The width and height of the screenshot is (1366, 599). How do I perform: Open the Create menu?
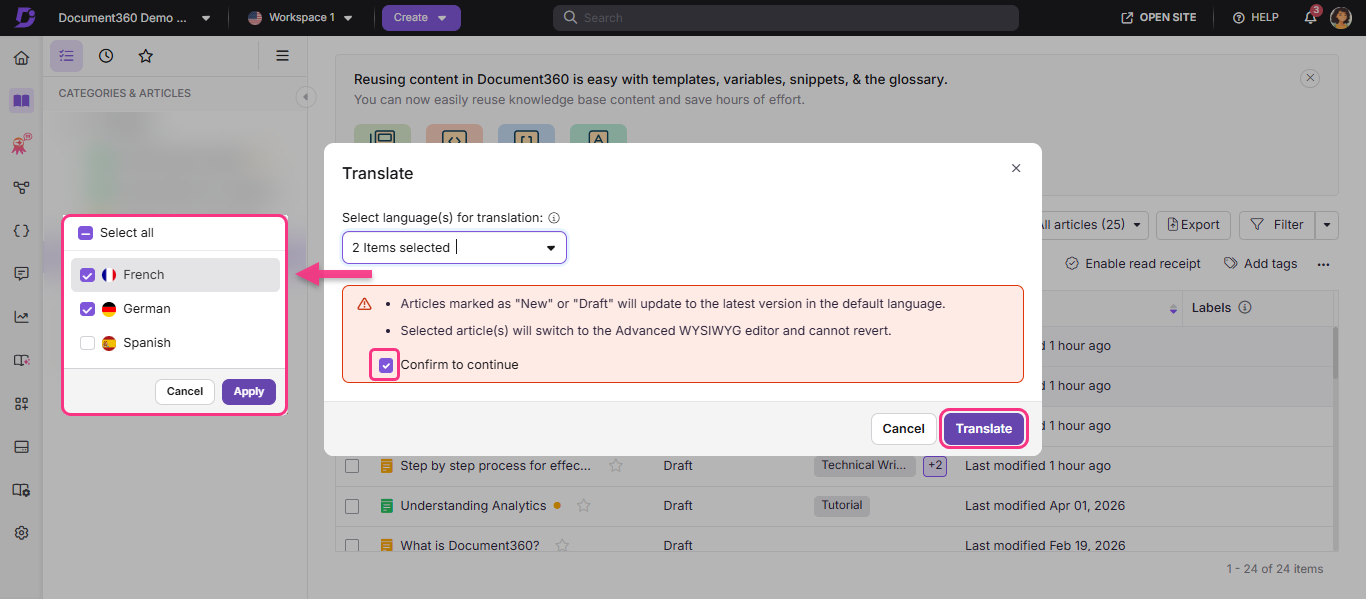click(x=421, y=17)
